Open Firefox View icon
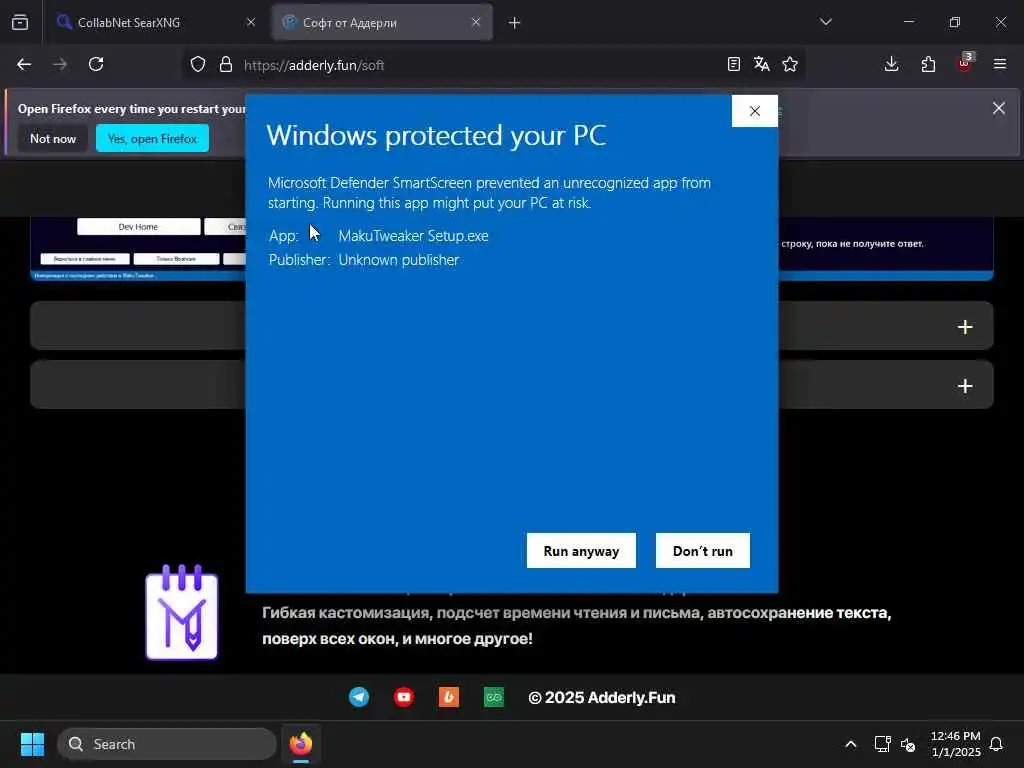 tap(20, 22)
